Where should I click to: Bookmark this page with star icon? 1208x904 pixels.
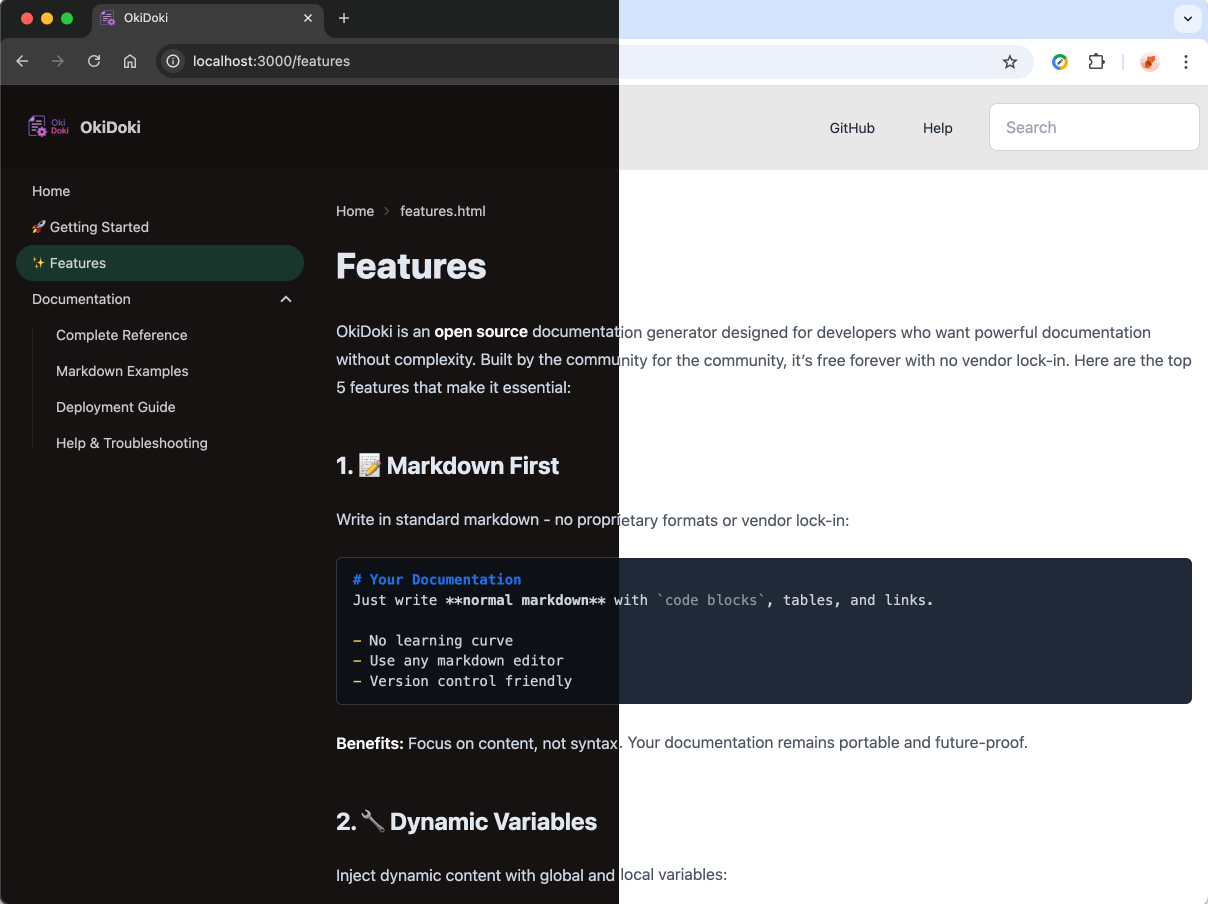(1010, 62)
